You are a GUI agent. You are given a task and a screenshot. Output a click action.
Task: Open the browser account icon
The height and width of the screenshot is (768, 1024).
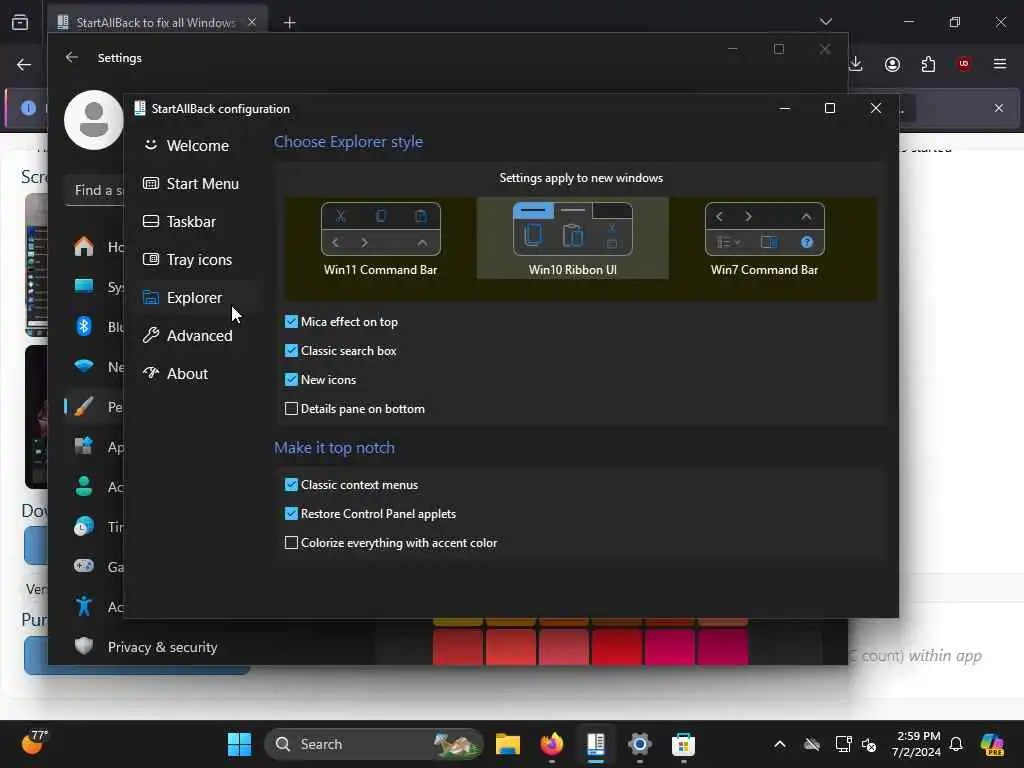pos(892,64)
